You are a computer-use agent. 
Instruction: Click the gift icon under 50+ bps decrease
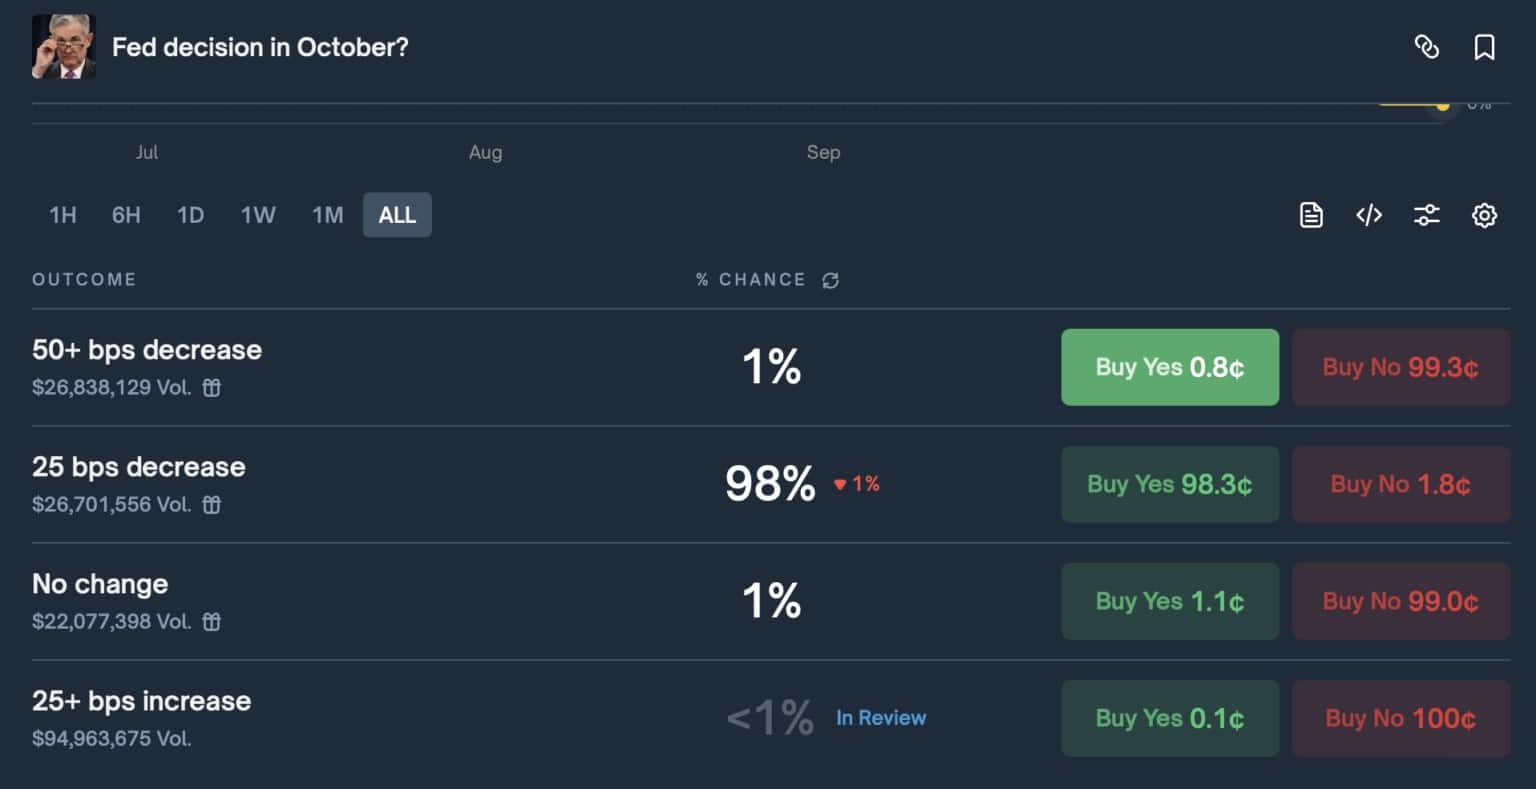click(x=212, y=388)
